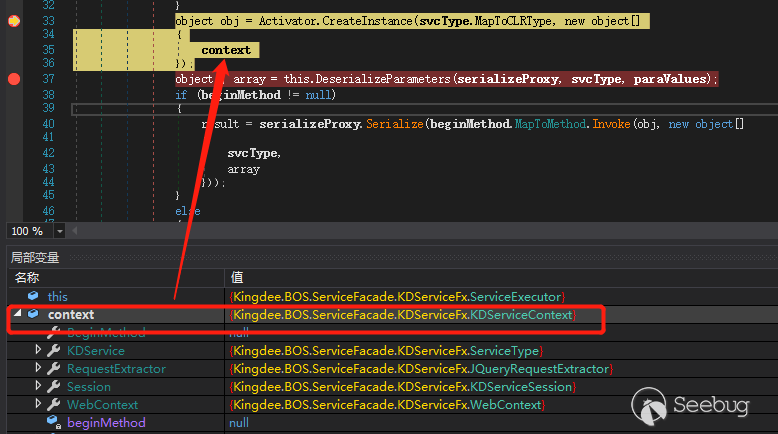This screenshot has height=434, width=778.
Task: Expand the KDService property row
Action: point(38,350)
